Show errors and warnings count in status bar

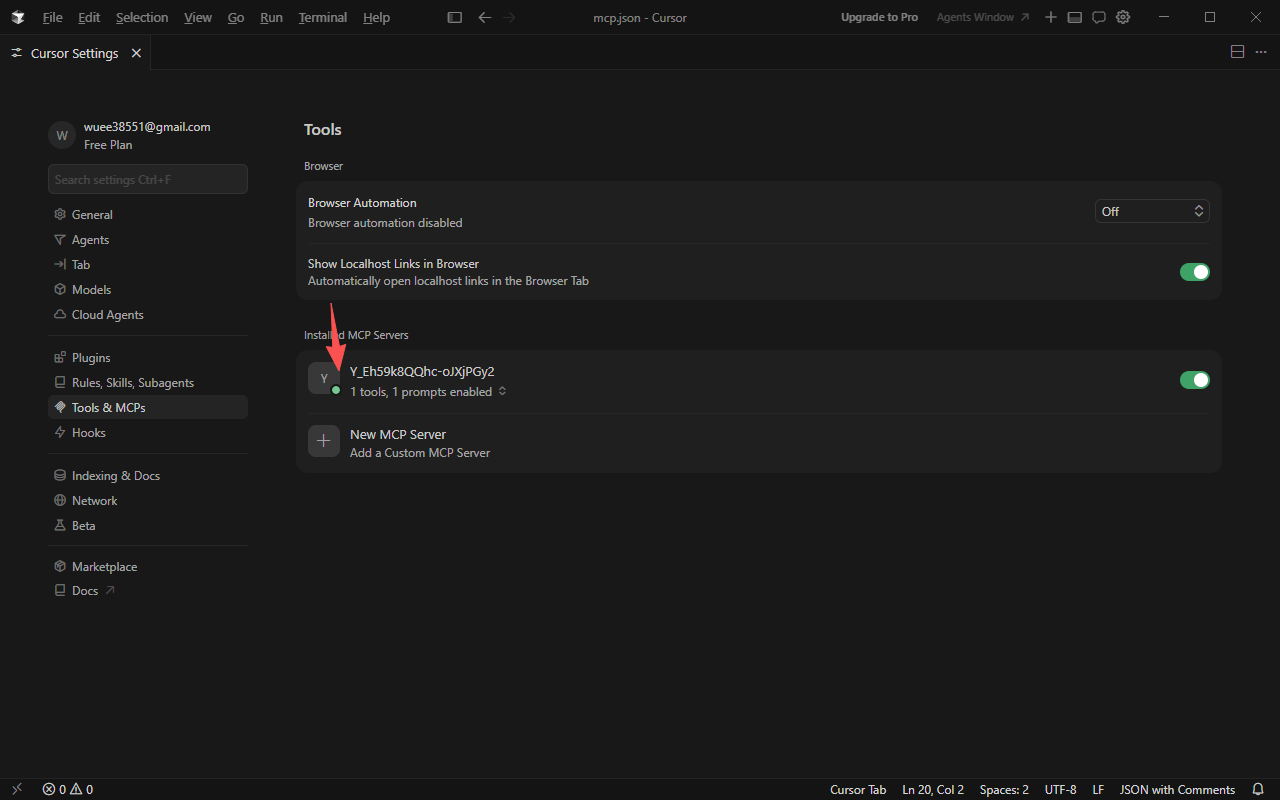click(x=68, y=789)
